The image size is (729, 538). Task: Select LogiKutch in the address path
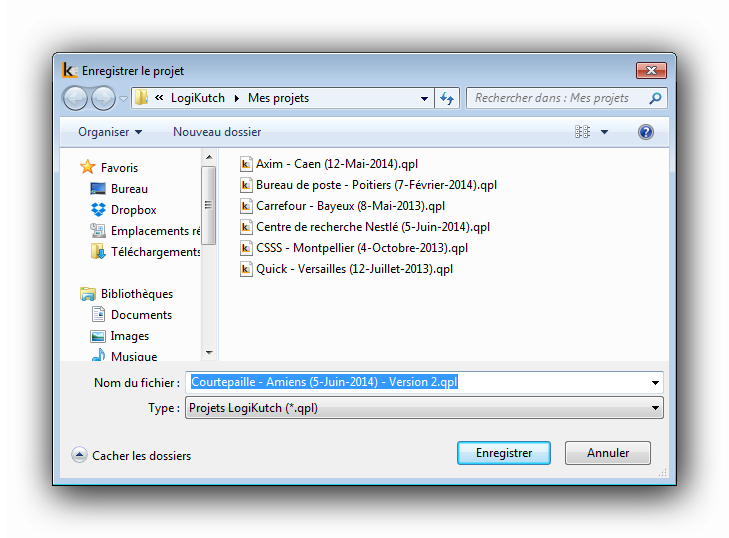pyautogui.click(x=198, y=98)
